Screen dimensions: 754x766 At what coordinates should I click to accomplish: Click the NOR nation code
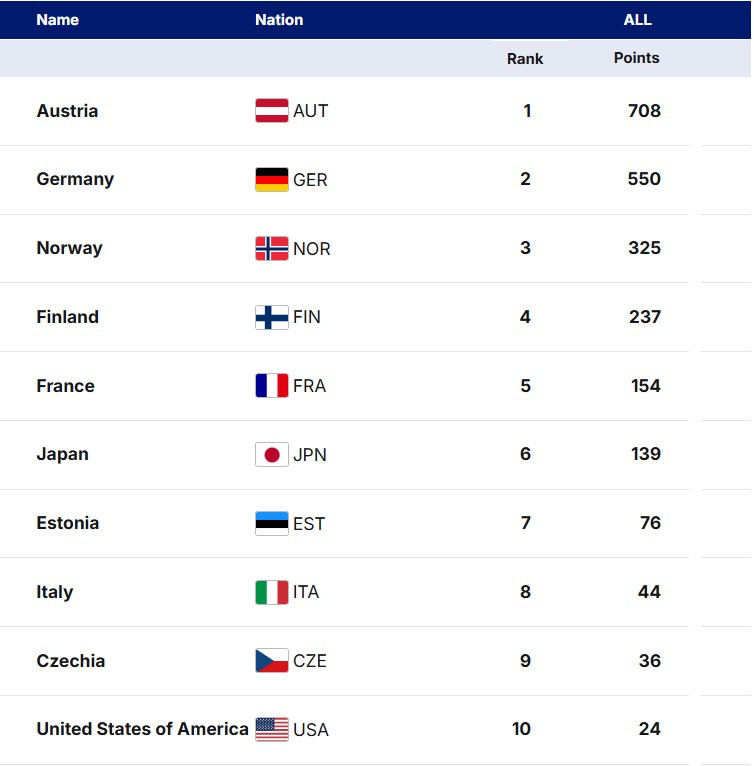click(x=311, y=249)
